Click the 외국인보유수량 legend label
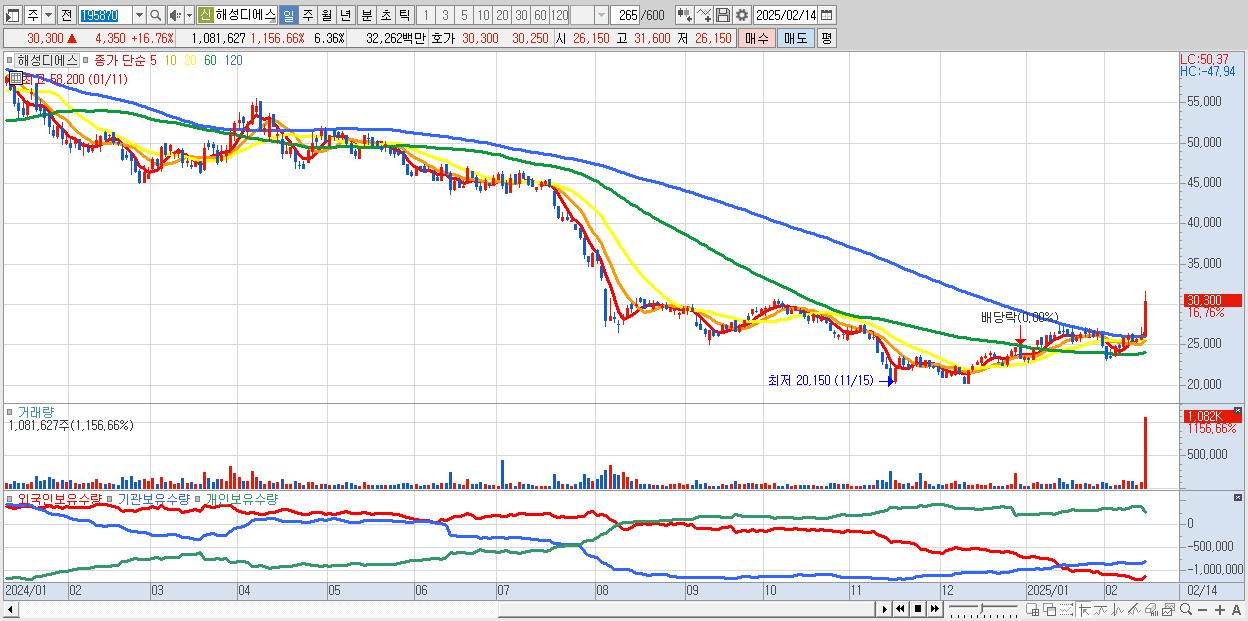 point(60,498)
